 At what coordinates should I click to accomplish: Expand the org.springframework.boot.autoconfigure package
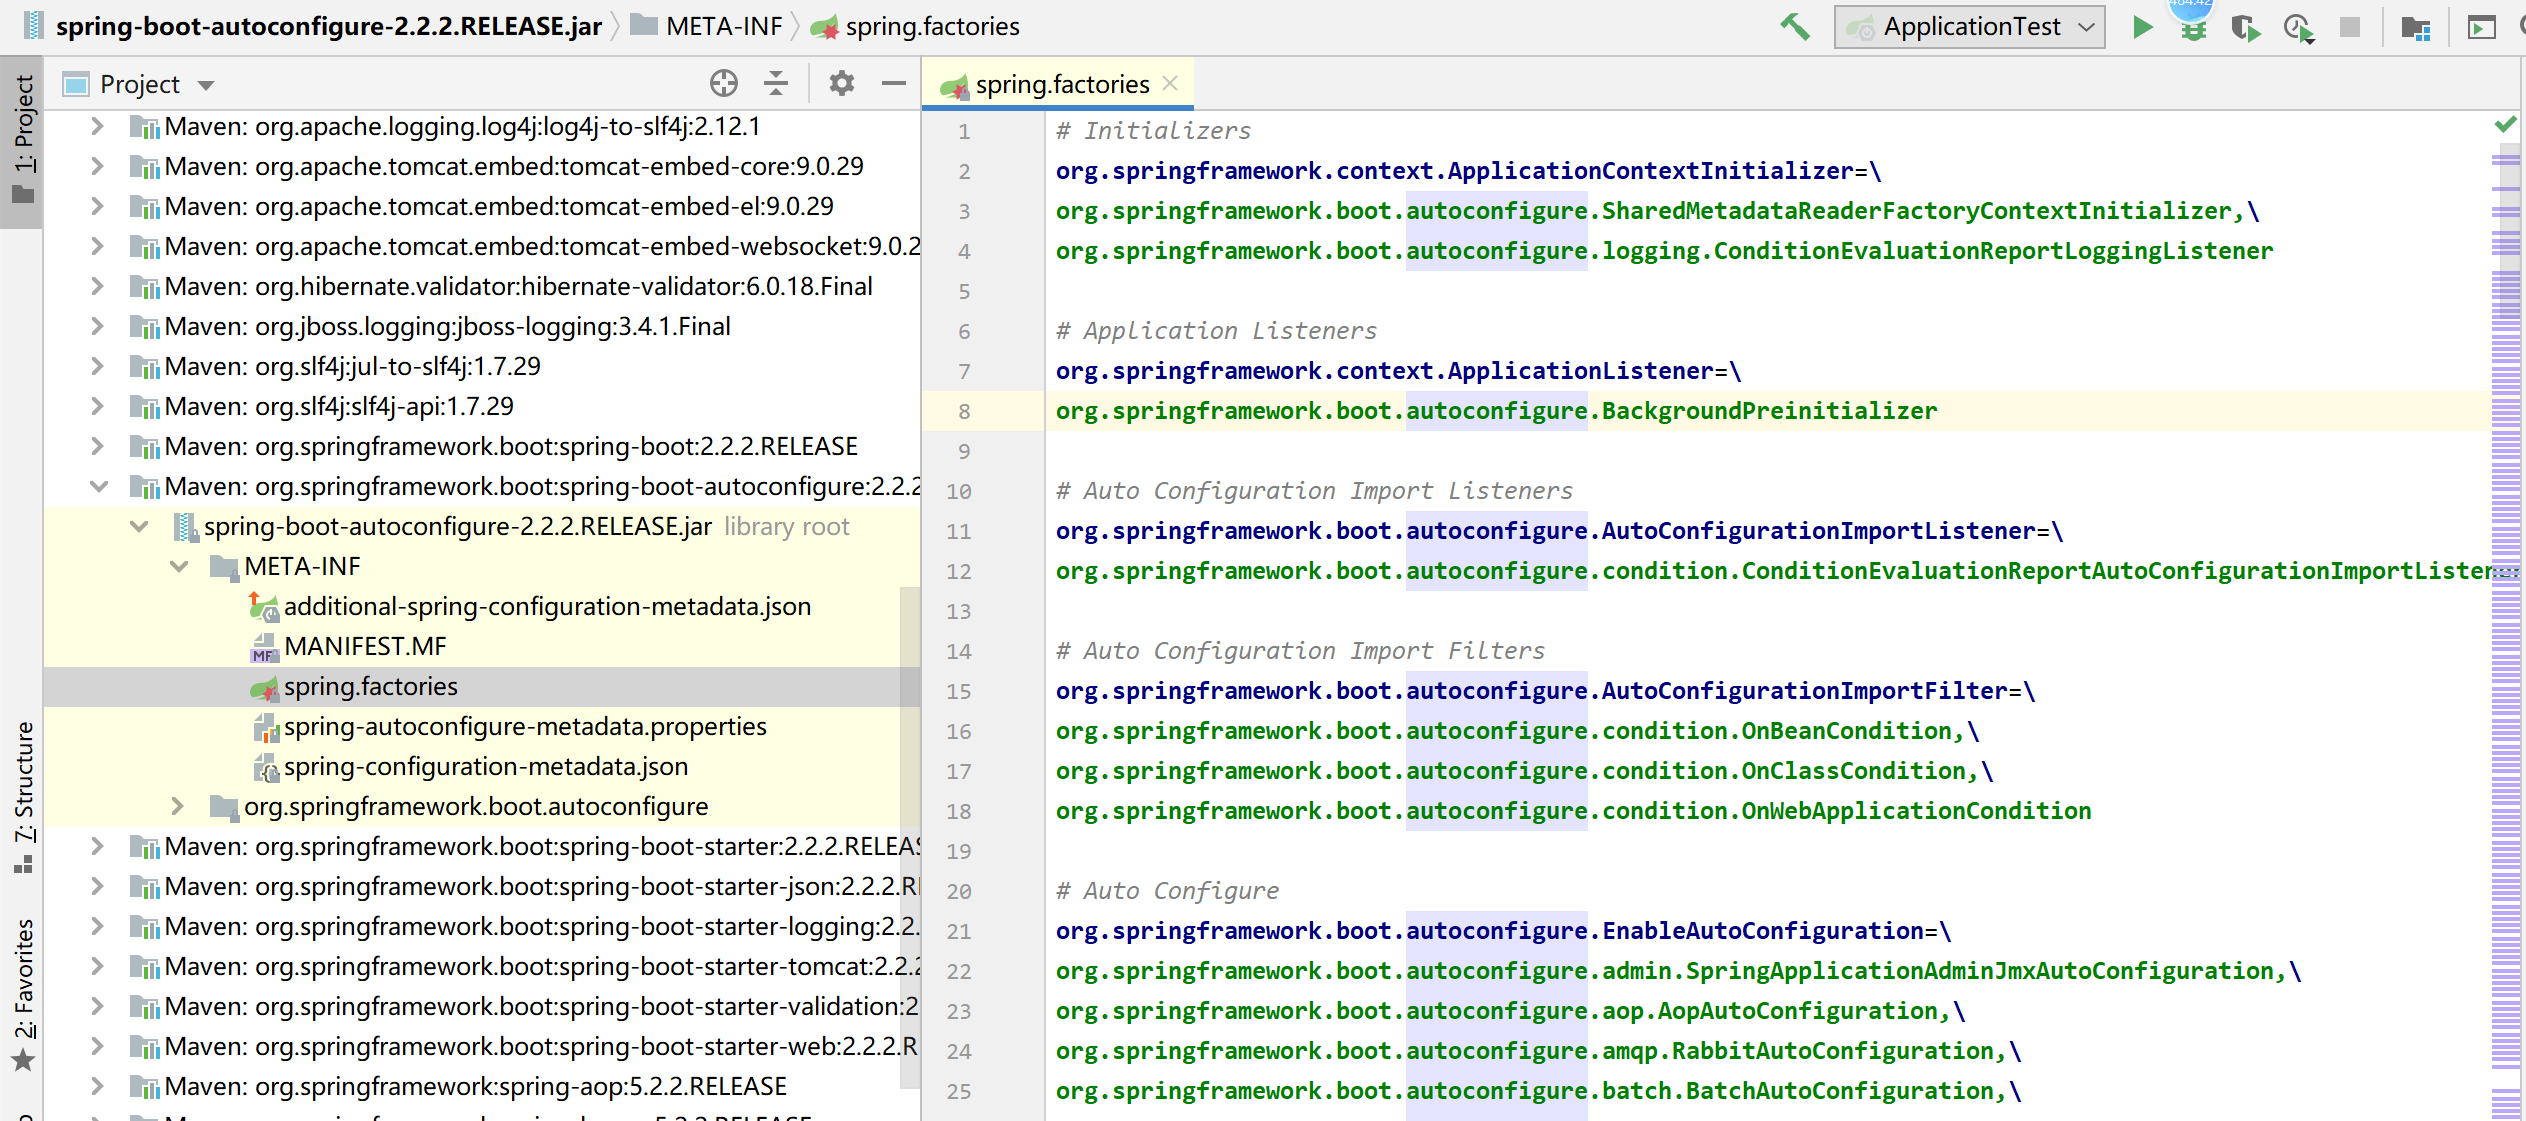click(x=171, y=807)
